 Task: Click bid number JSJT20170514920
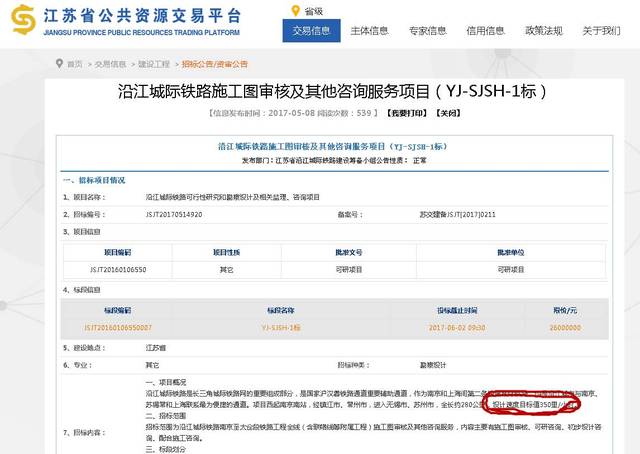[174, 214]
